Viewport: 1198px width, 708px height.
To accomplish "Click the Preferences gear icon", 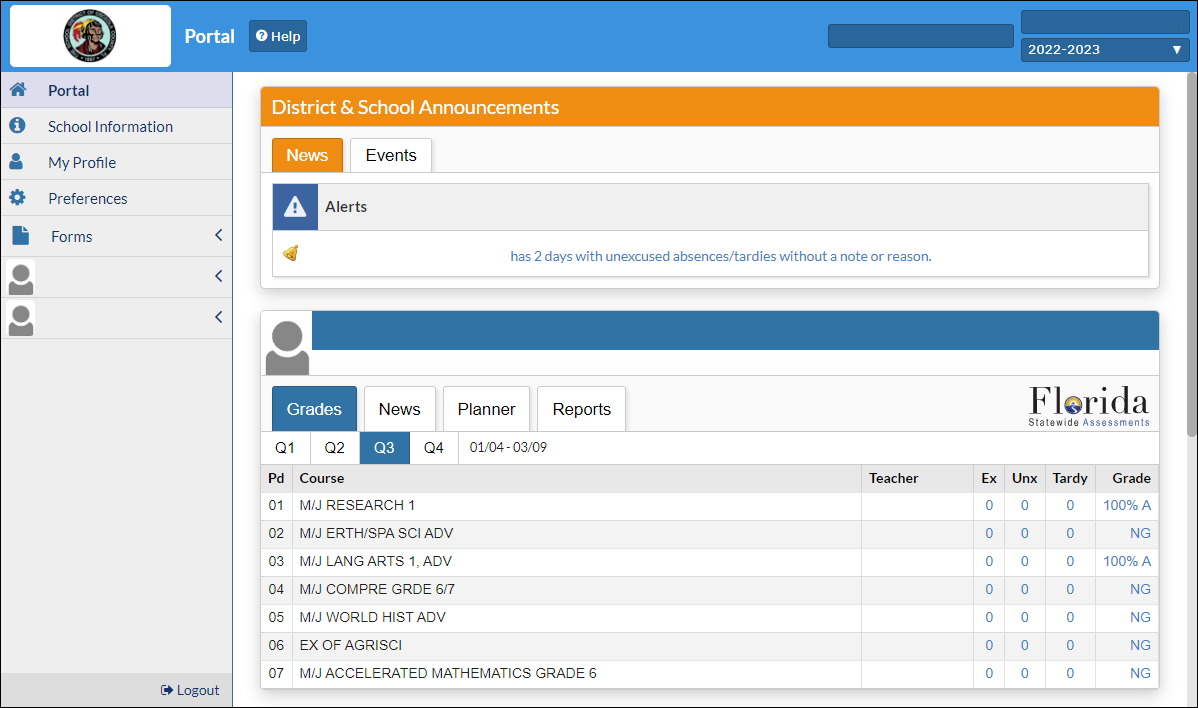I will 17,198.
